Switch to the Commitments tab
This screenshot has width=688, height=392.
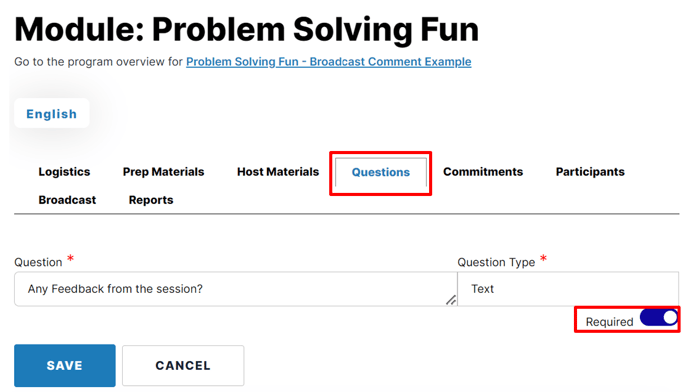pos(483,172)
